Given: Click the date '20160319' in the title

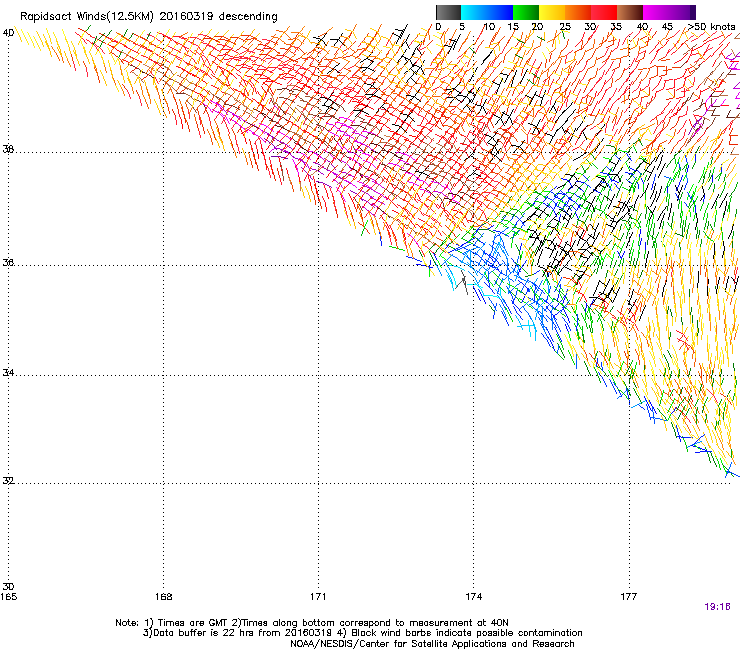Looking at the screenshot, I should coord(186,16).
